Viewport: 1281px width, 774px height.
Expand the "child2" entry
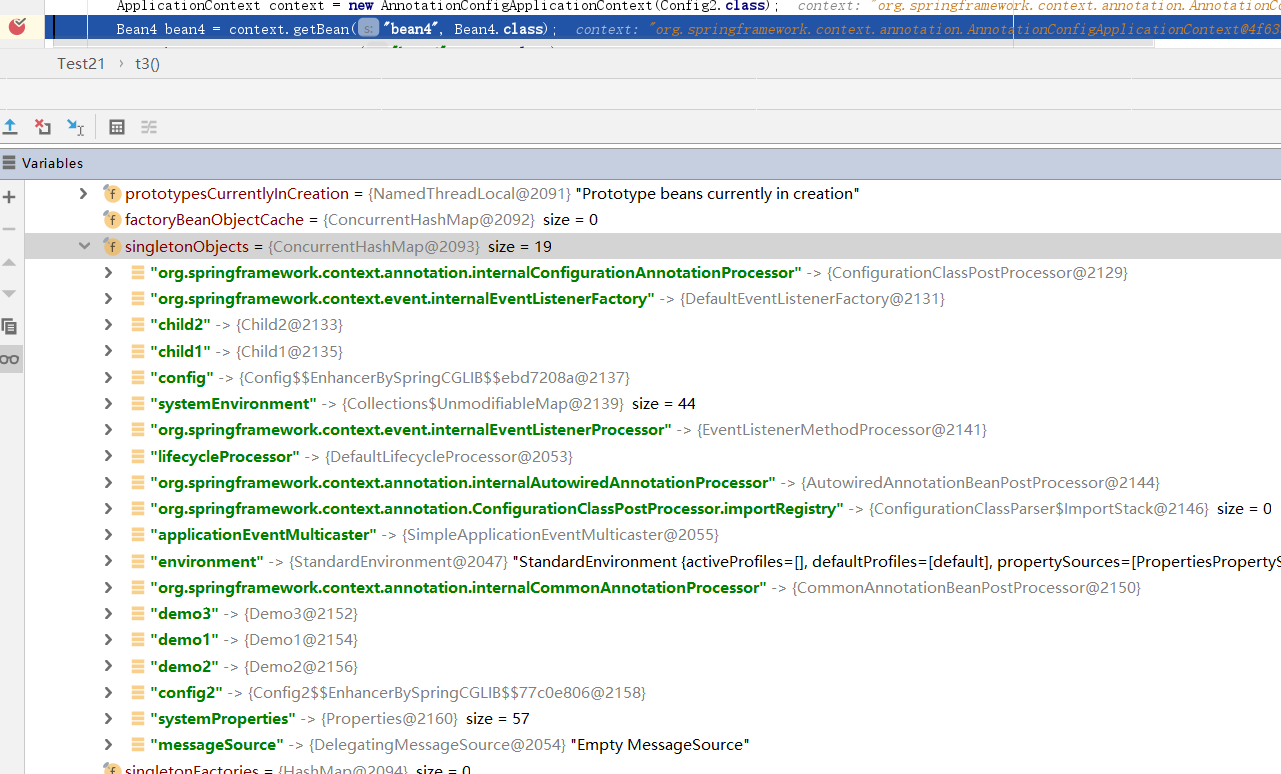pyautogui.click(x=109, y=325)
